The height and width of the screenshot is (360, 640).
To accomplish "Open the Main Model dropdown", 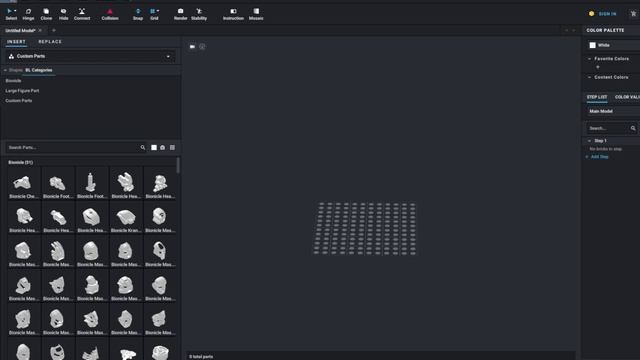I will click(613, 111).
